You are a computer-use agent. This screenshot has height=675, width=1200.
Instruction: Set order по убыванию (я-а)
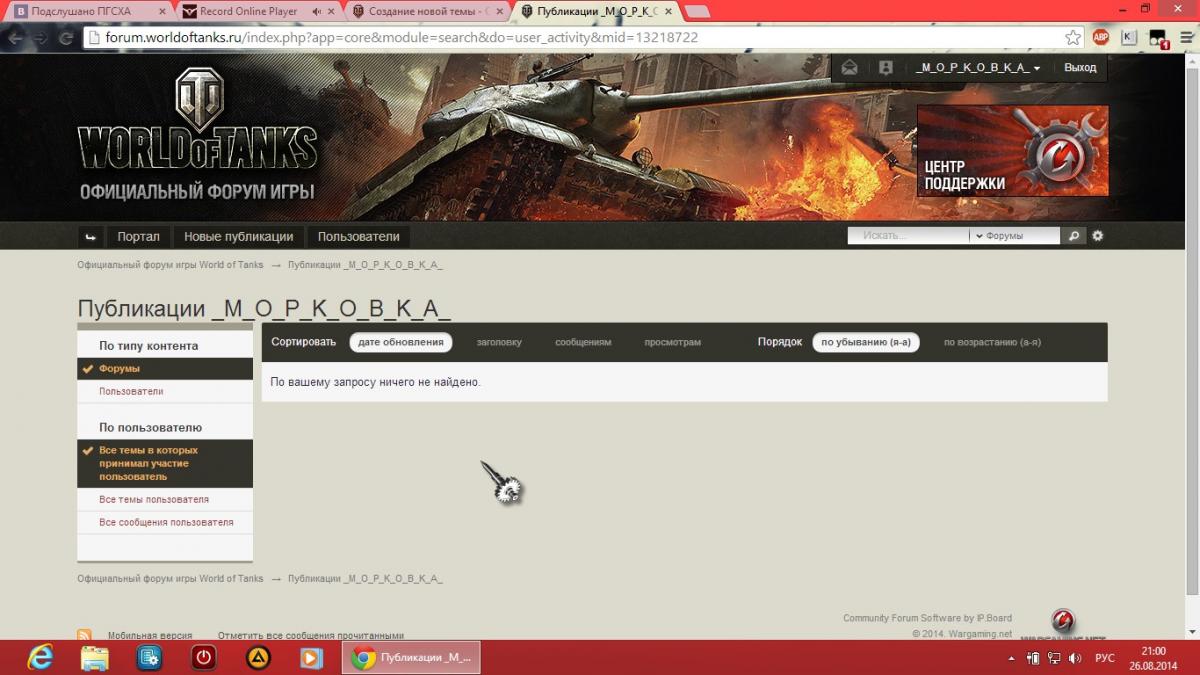tap(866, 342)
